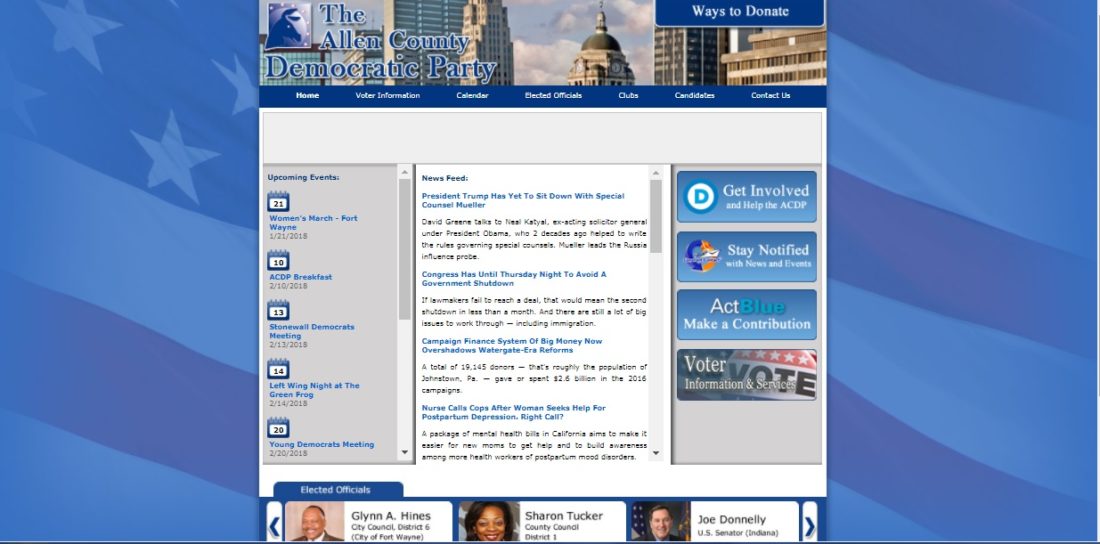Click Get Involved and Help the ACDP banner

point(746,197)
